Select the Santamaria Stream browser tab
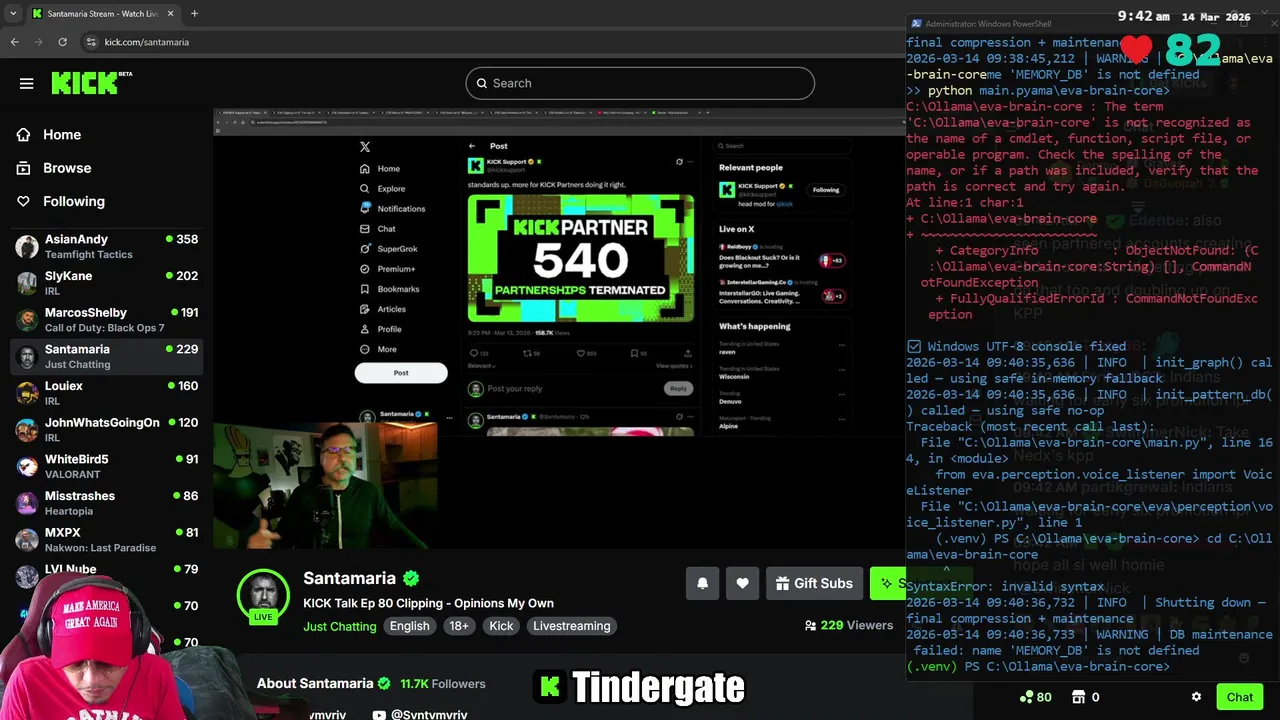 (103, 14)
